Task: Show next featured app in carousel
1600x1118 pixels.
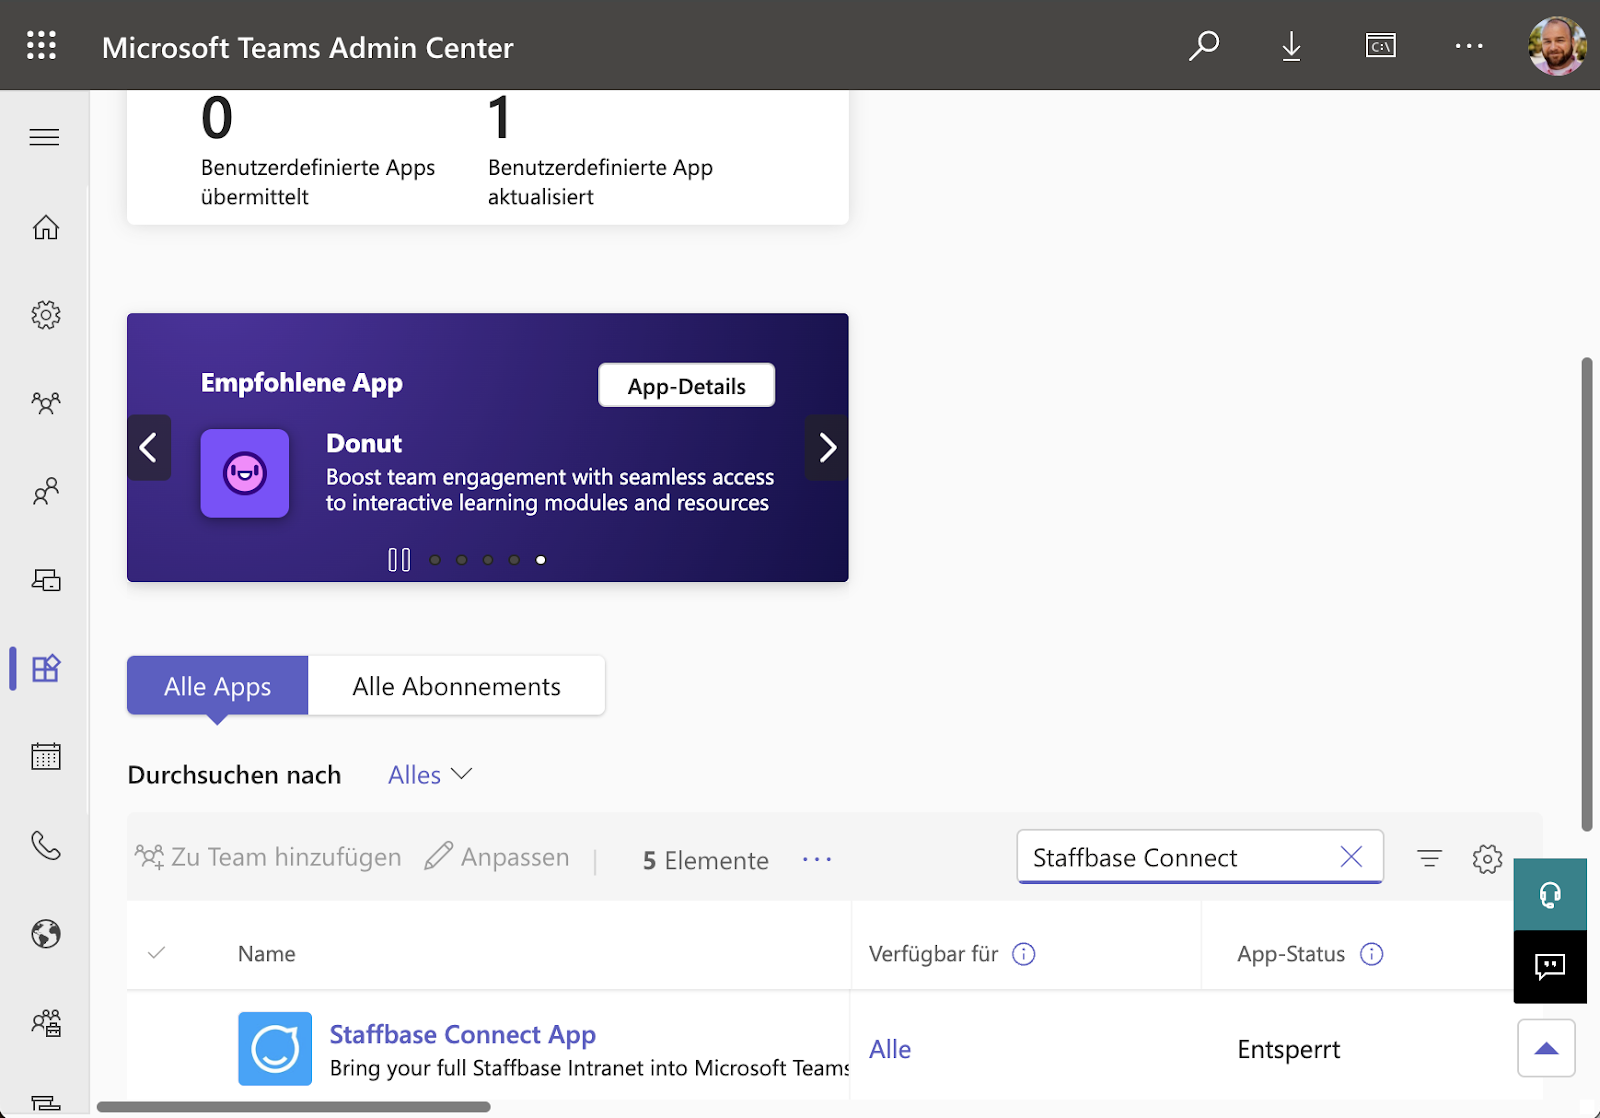Action: click(x=827, y=447)
